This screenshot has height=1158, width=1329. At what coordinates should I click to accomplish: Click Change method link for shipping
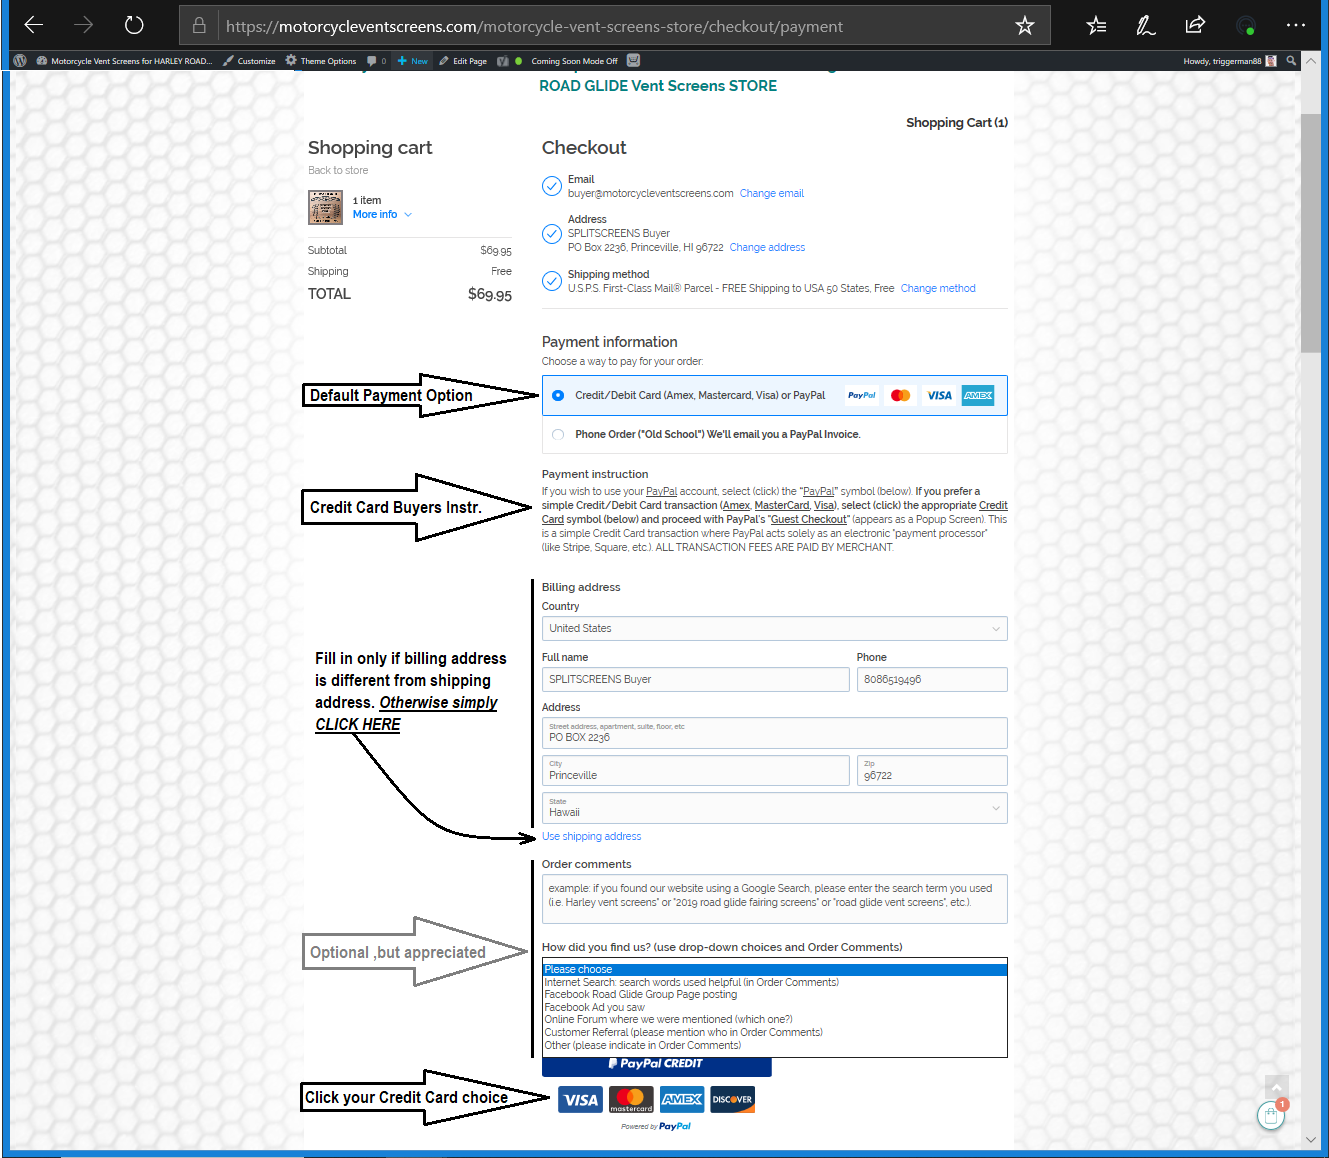point(938,289)
